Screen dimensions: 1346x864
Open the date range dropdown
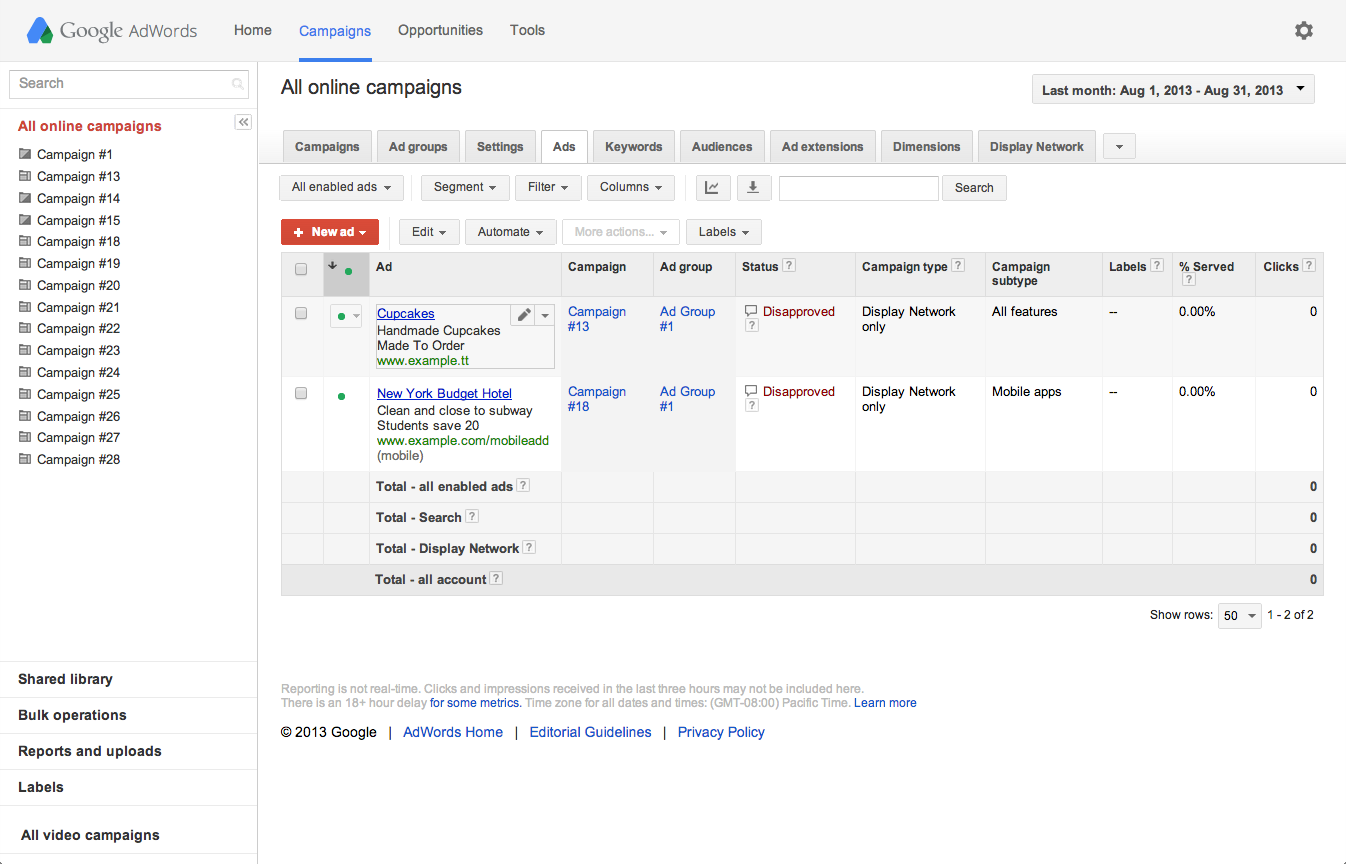(1173, 90)
